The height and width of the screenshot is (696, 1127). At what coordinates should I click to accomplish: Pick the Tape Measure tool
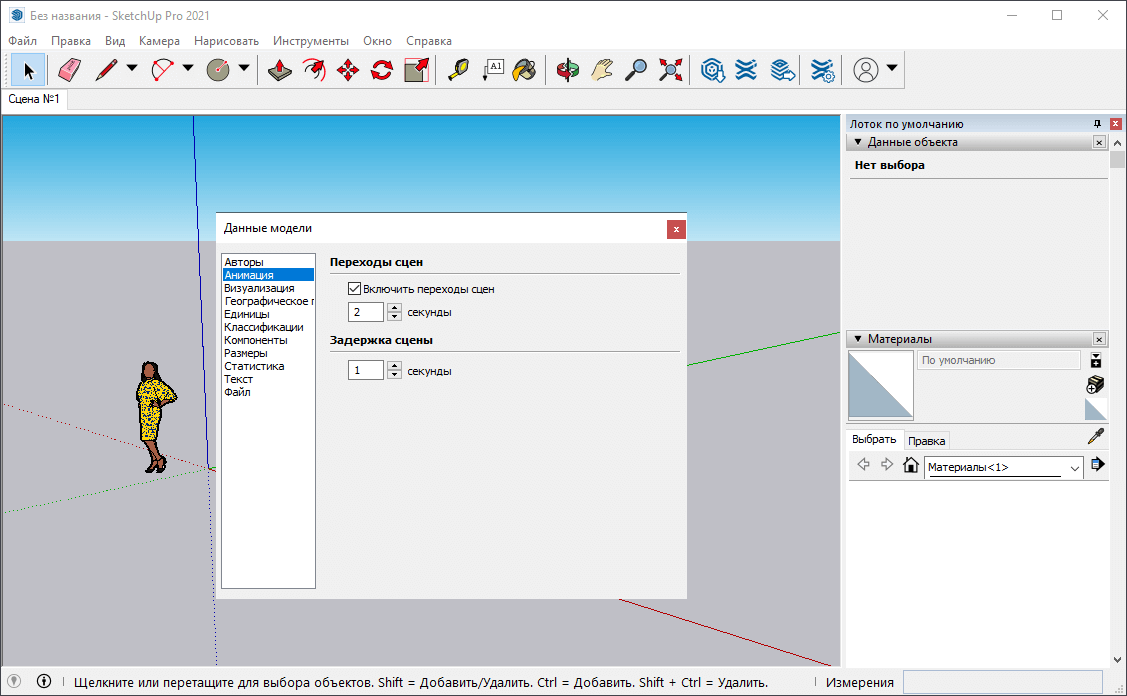(x=458, y=70)
